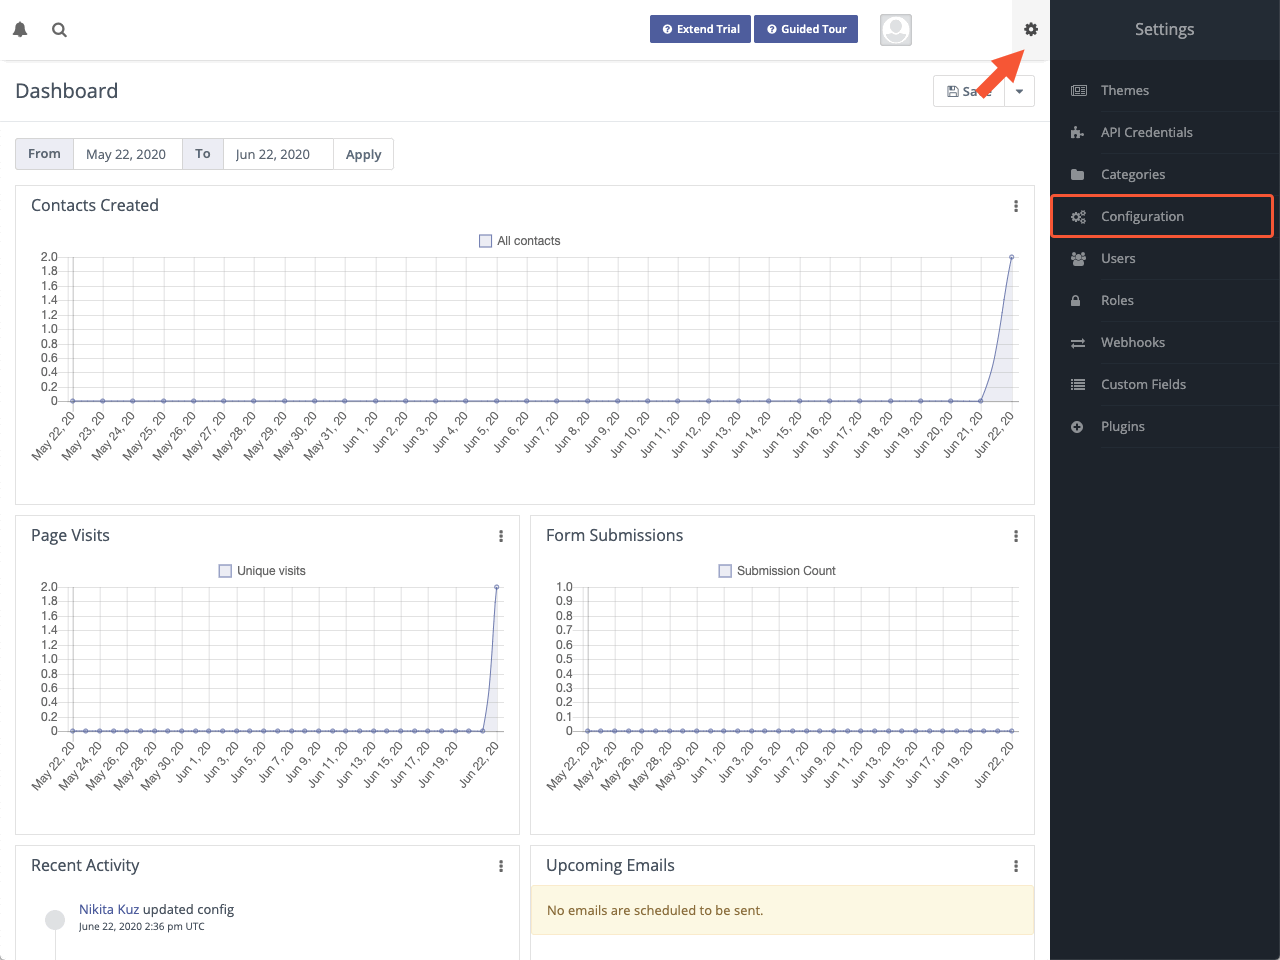Click the Plugins plus-circle icon
The height and width of the screenshot is (960, 1280).
(x=1077, y=426)
